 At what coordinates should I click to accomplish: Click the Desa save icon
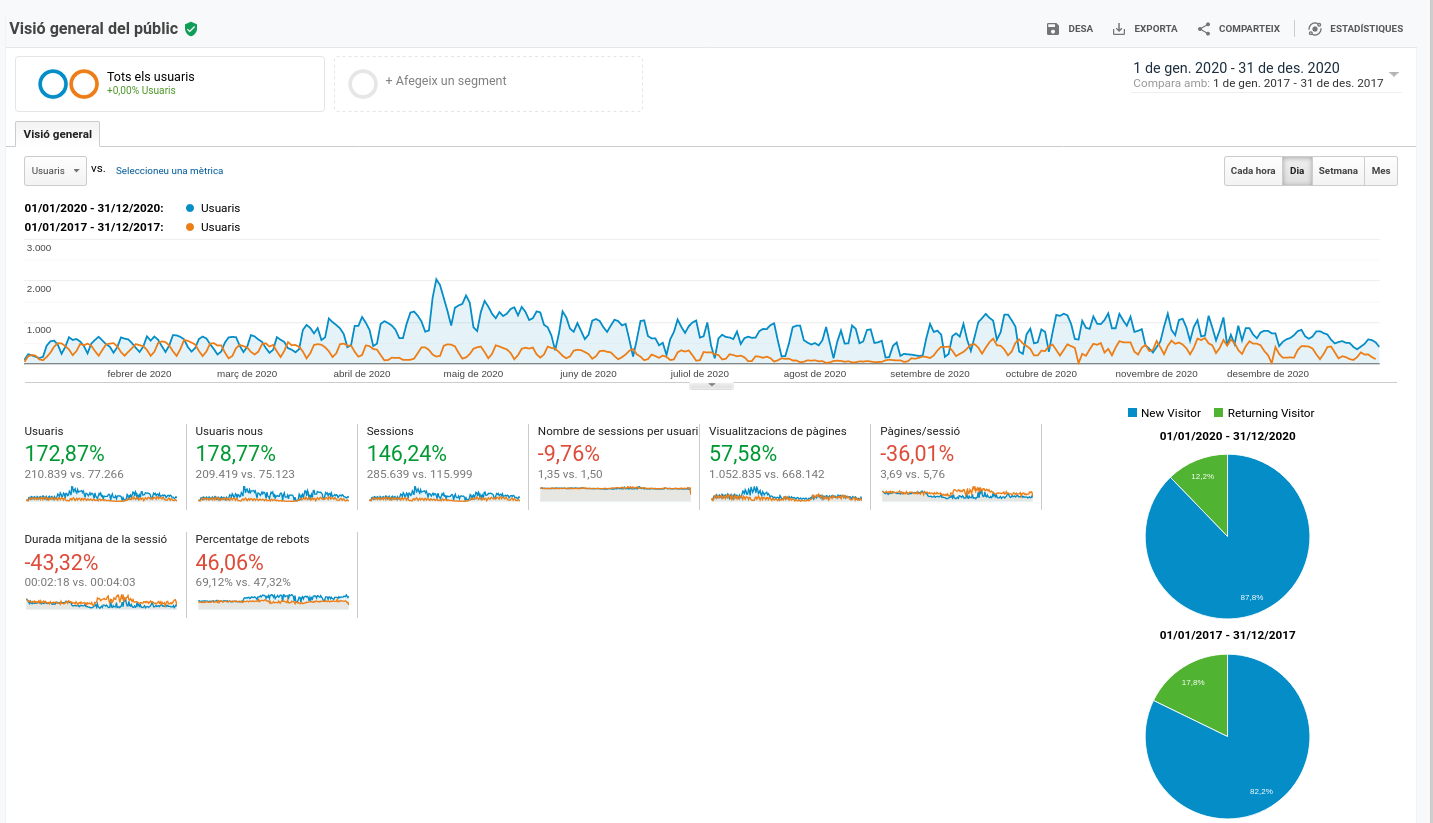pos(1052,29)
